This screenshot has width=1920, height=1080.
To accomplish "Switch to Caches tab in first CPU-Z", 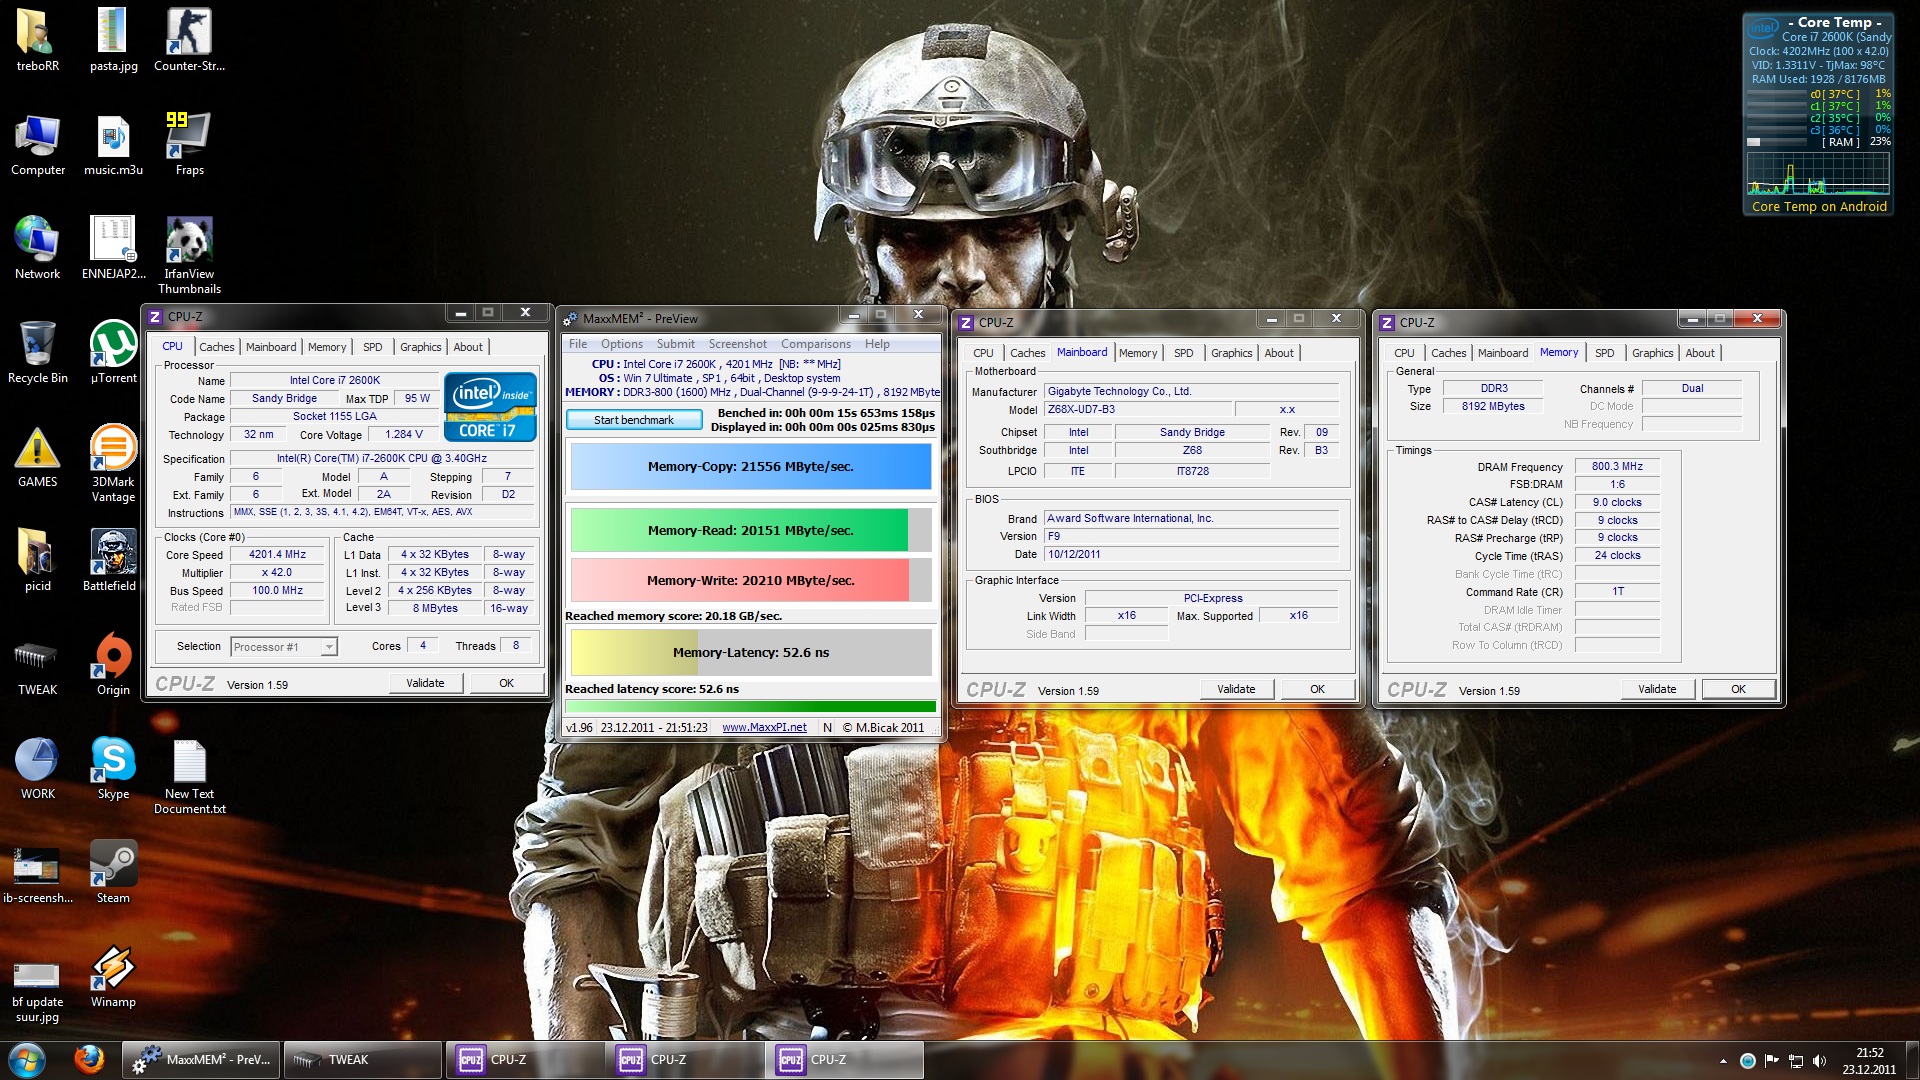I will point(217,347).
